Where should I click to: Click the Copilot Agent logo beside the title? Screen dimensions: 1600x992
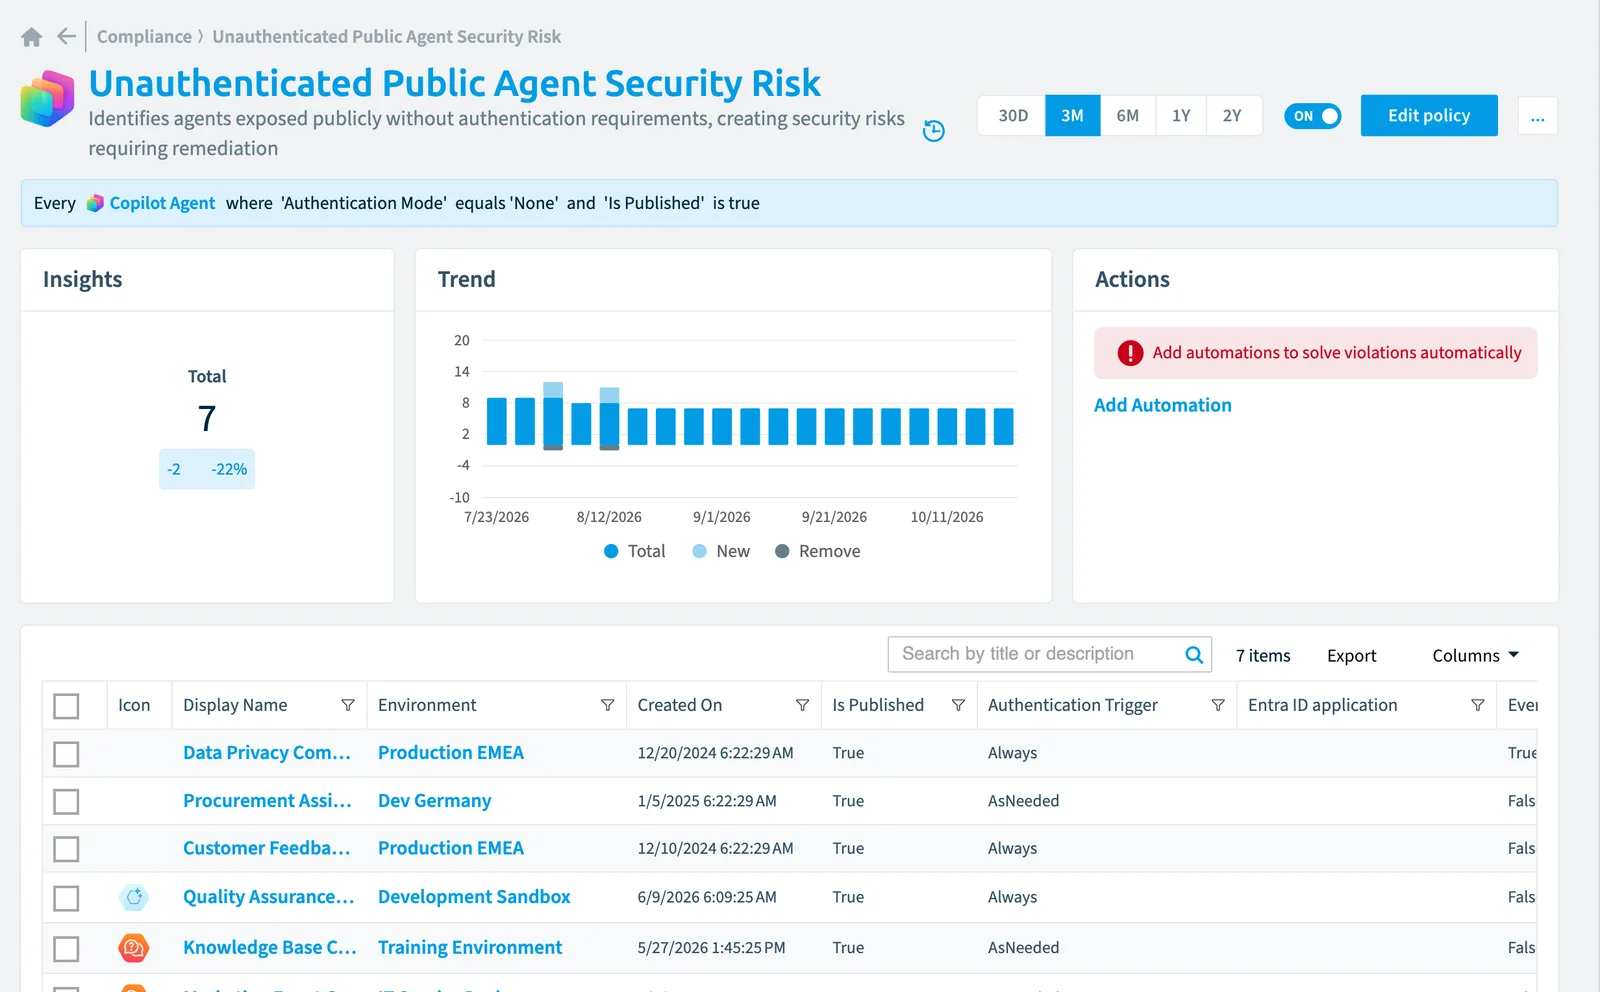coord(47,99)
